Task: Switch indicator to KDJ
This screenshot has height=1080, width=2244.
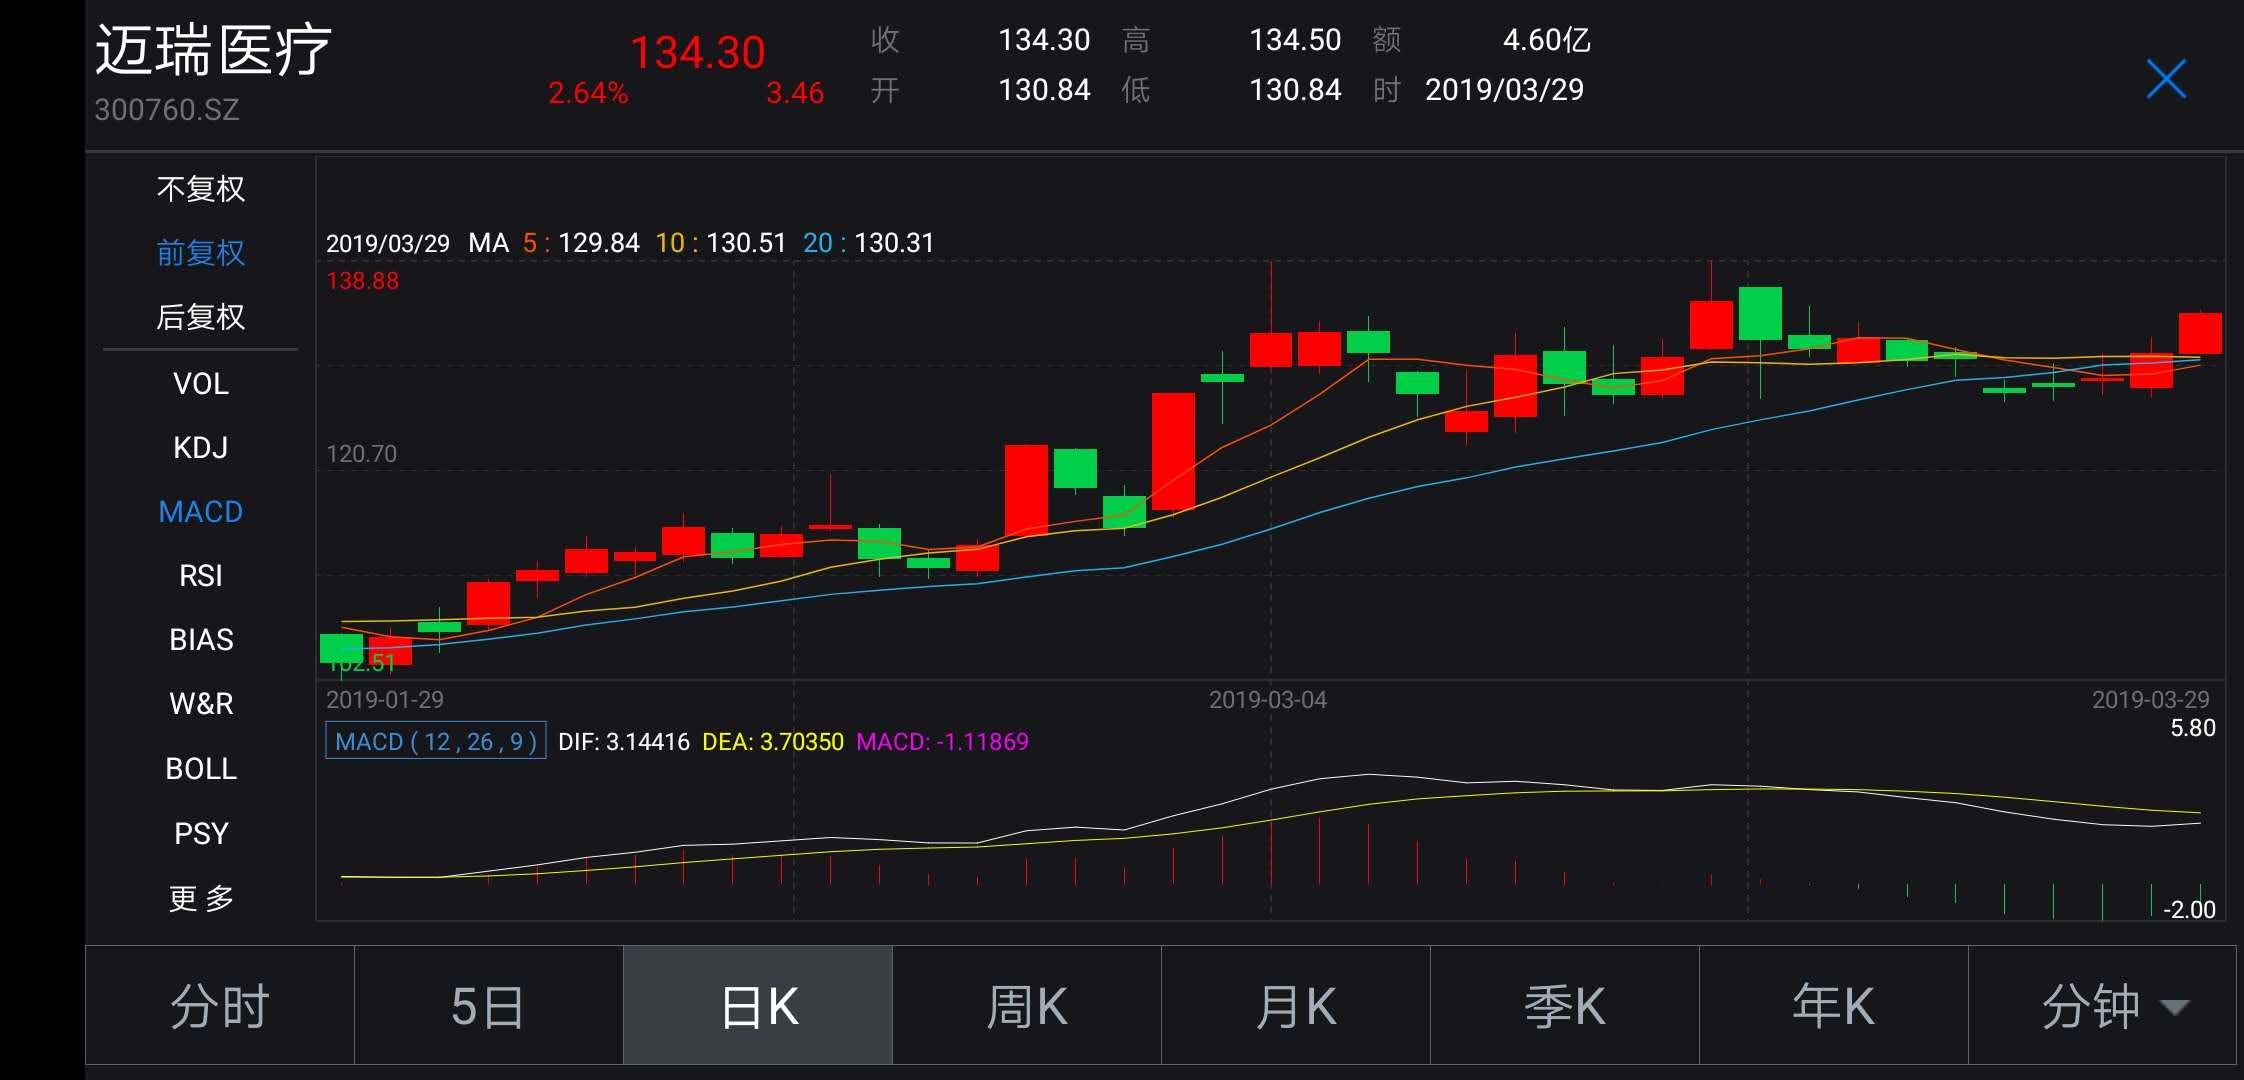Action: pyautogui.click(x=200, y=447)
